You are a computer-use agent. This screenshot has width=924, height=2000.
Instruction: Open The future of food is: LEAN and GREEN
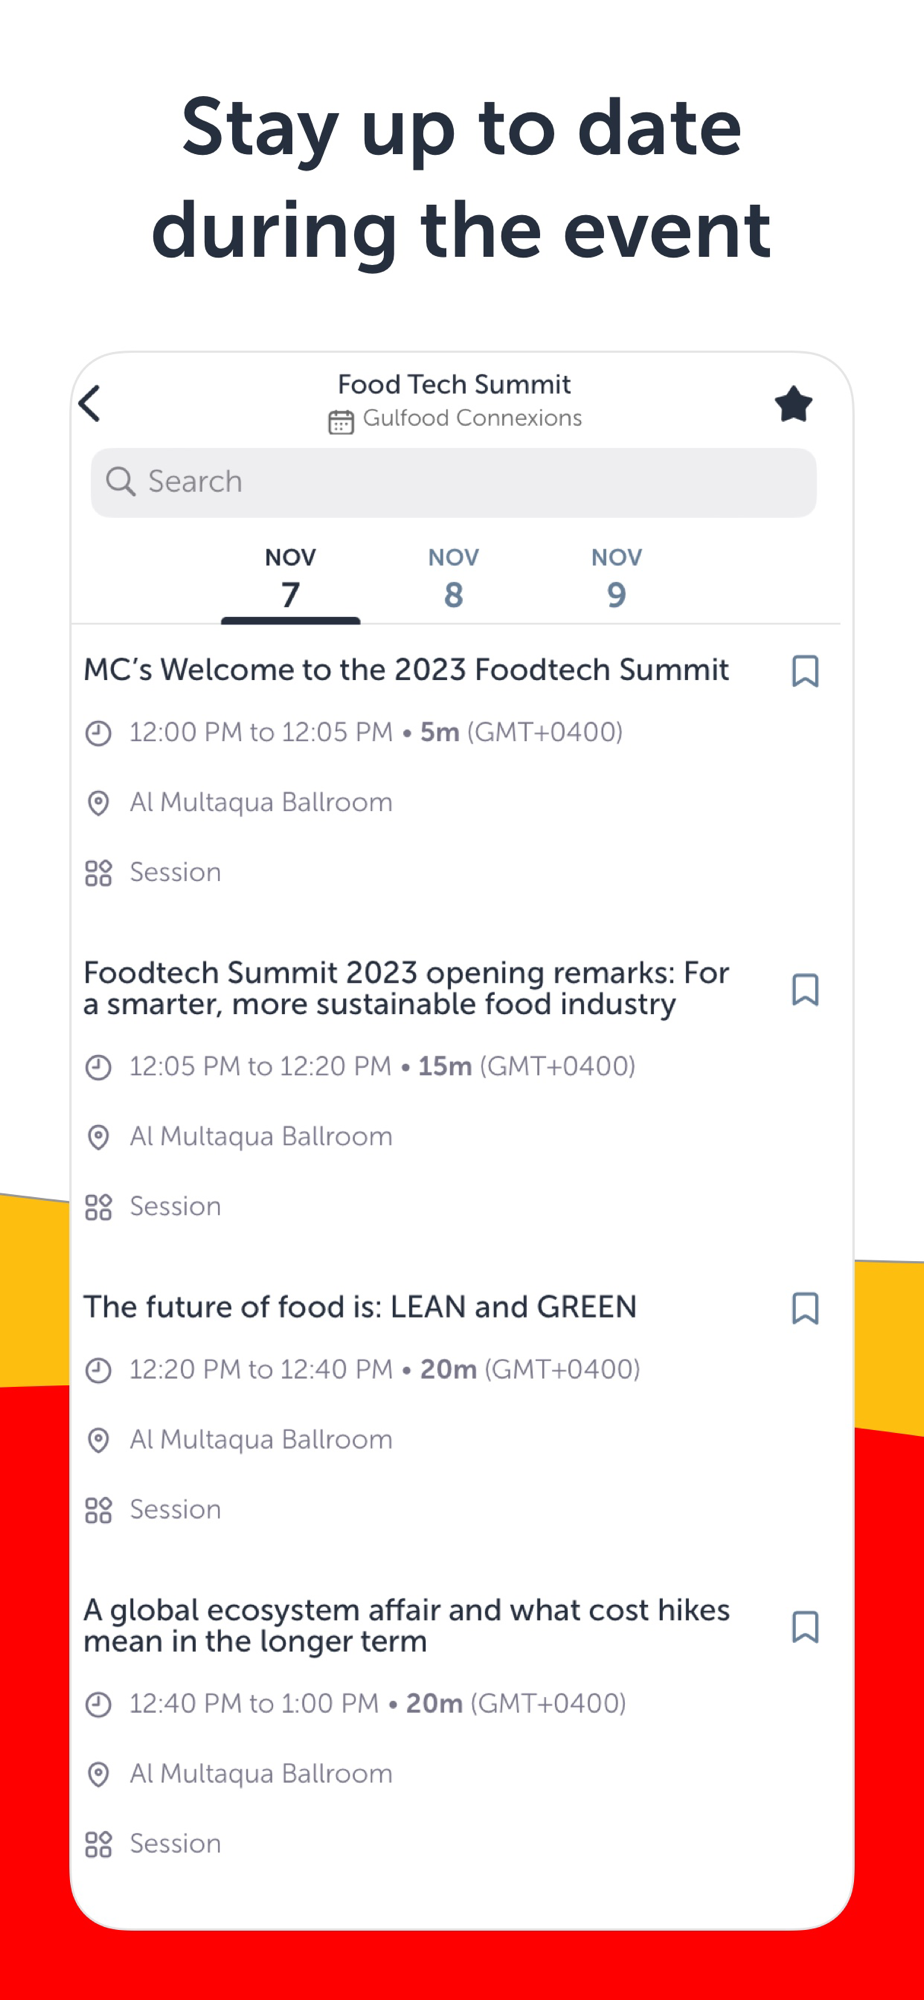pos(360,1306)
